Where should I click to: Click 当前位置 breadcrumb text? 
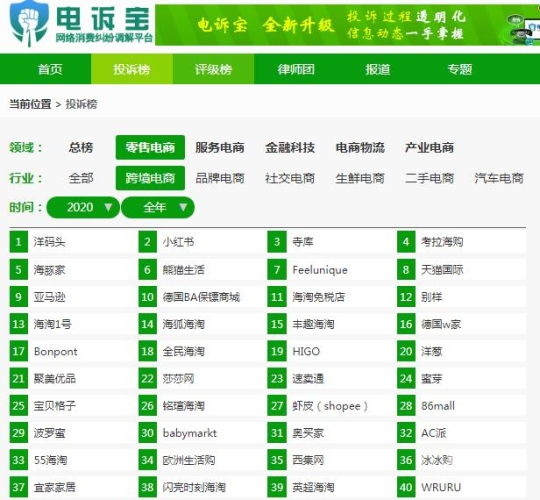pyautogui.click(x=30, y=104)
